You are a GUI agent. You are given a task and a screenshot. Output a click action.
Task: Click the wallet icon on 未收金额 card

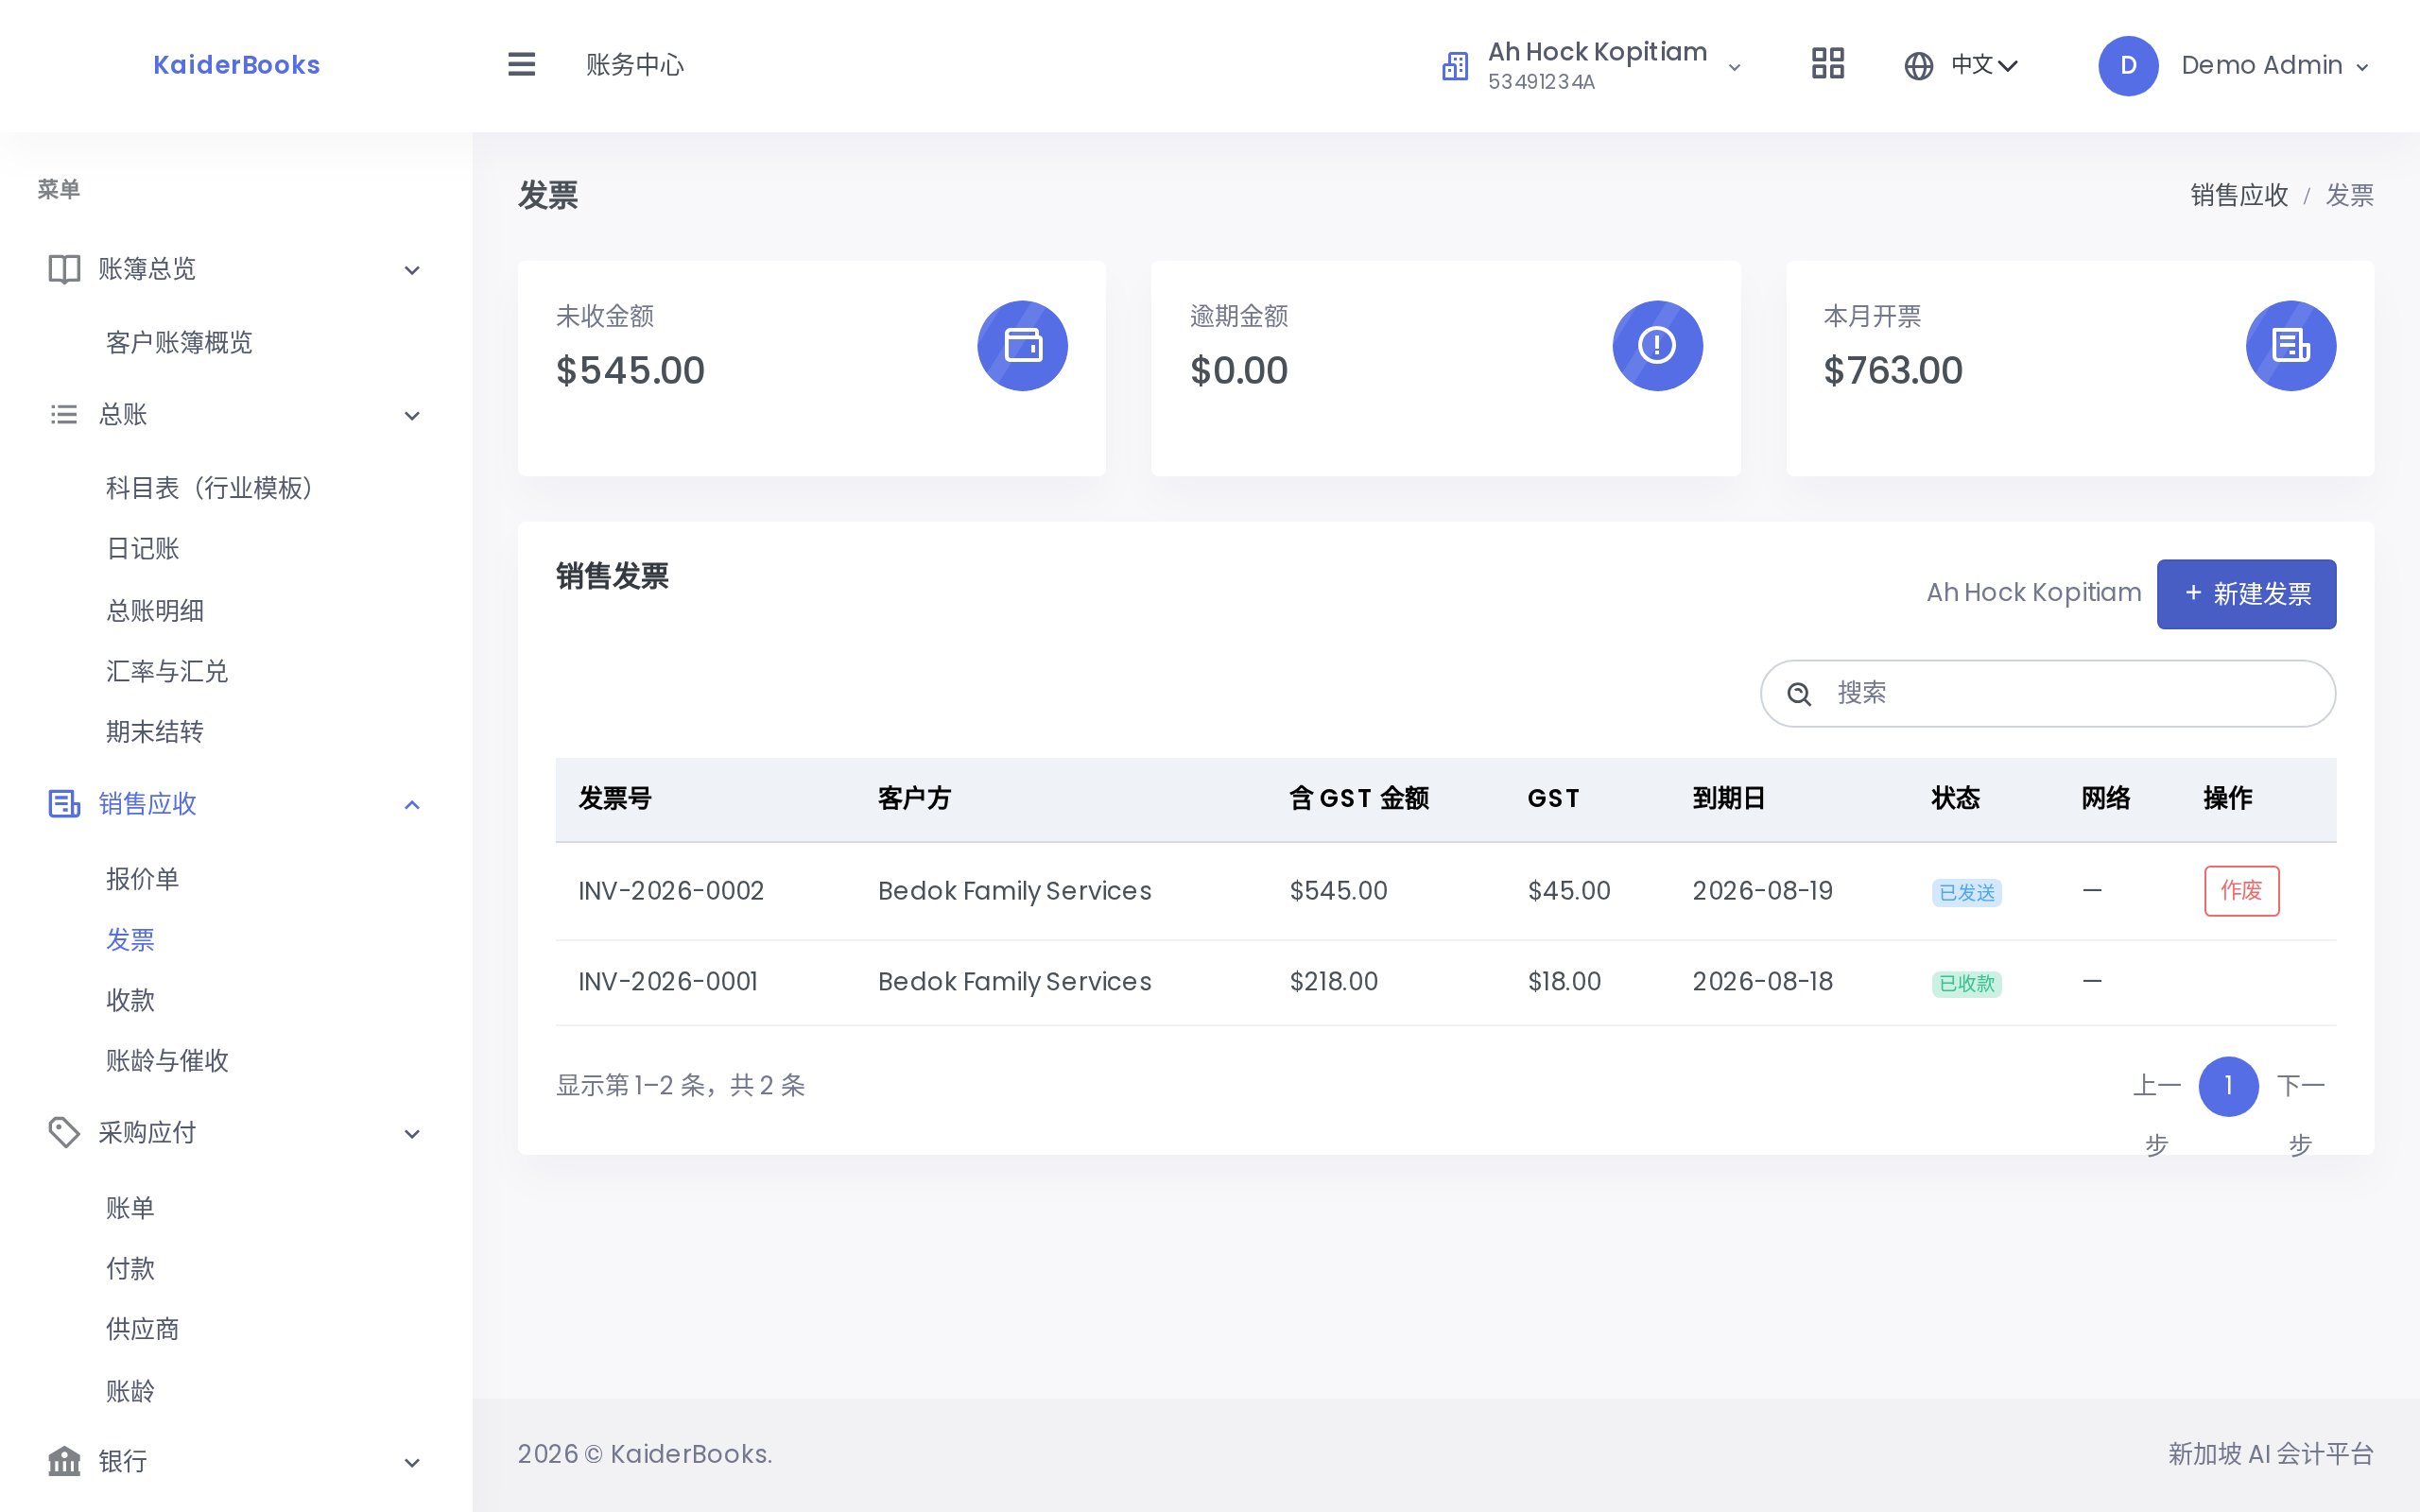(1022, 346)
